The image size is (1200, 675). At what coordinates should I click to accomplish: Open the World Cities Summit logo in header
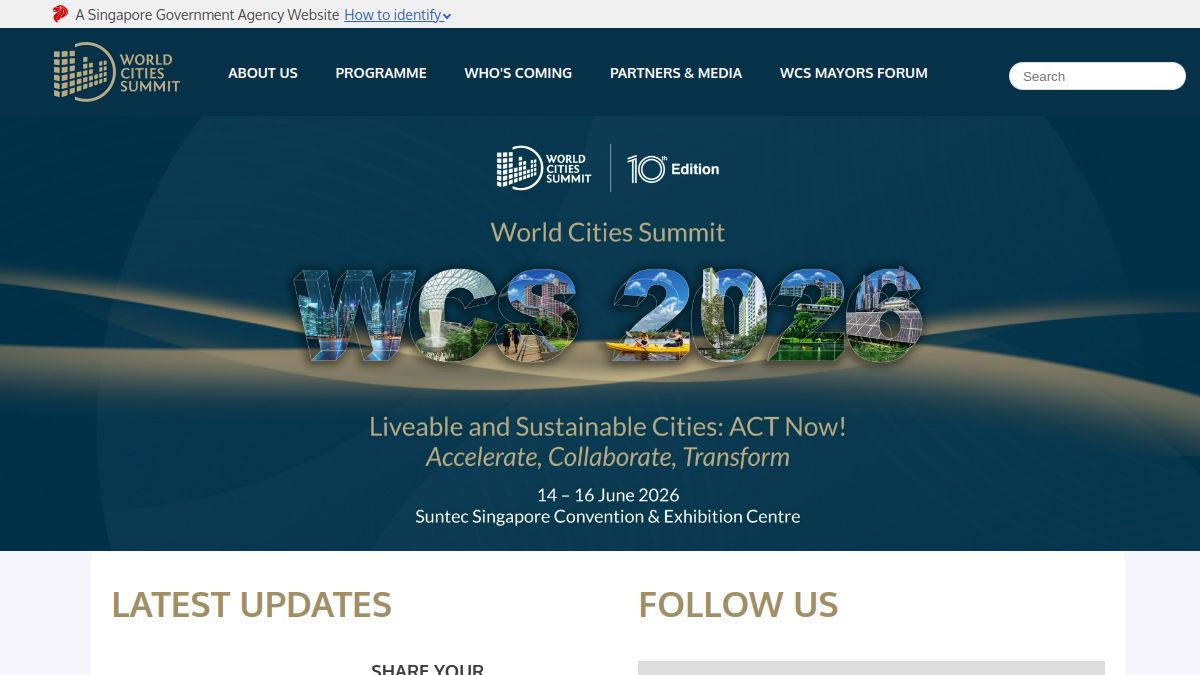117,72
